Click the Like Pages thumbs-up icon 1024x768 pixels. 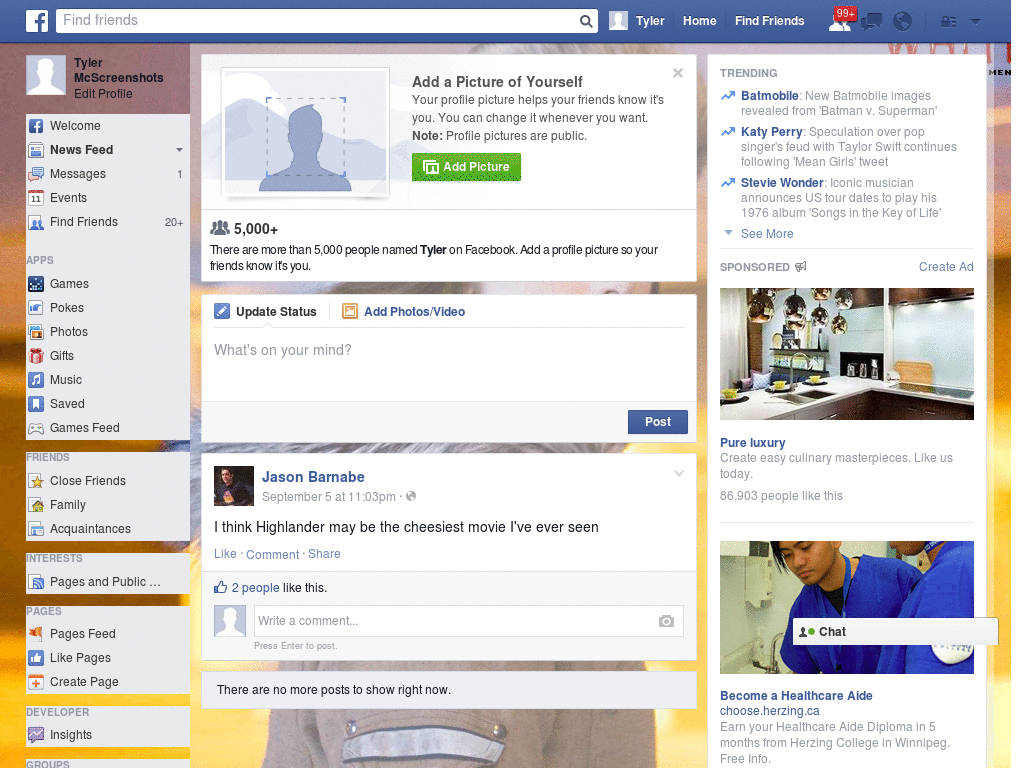tap(36, 658)
